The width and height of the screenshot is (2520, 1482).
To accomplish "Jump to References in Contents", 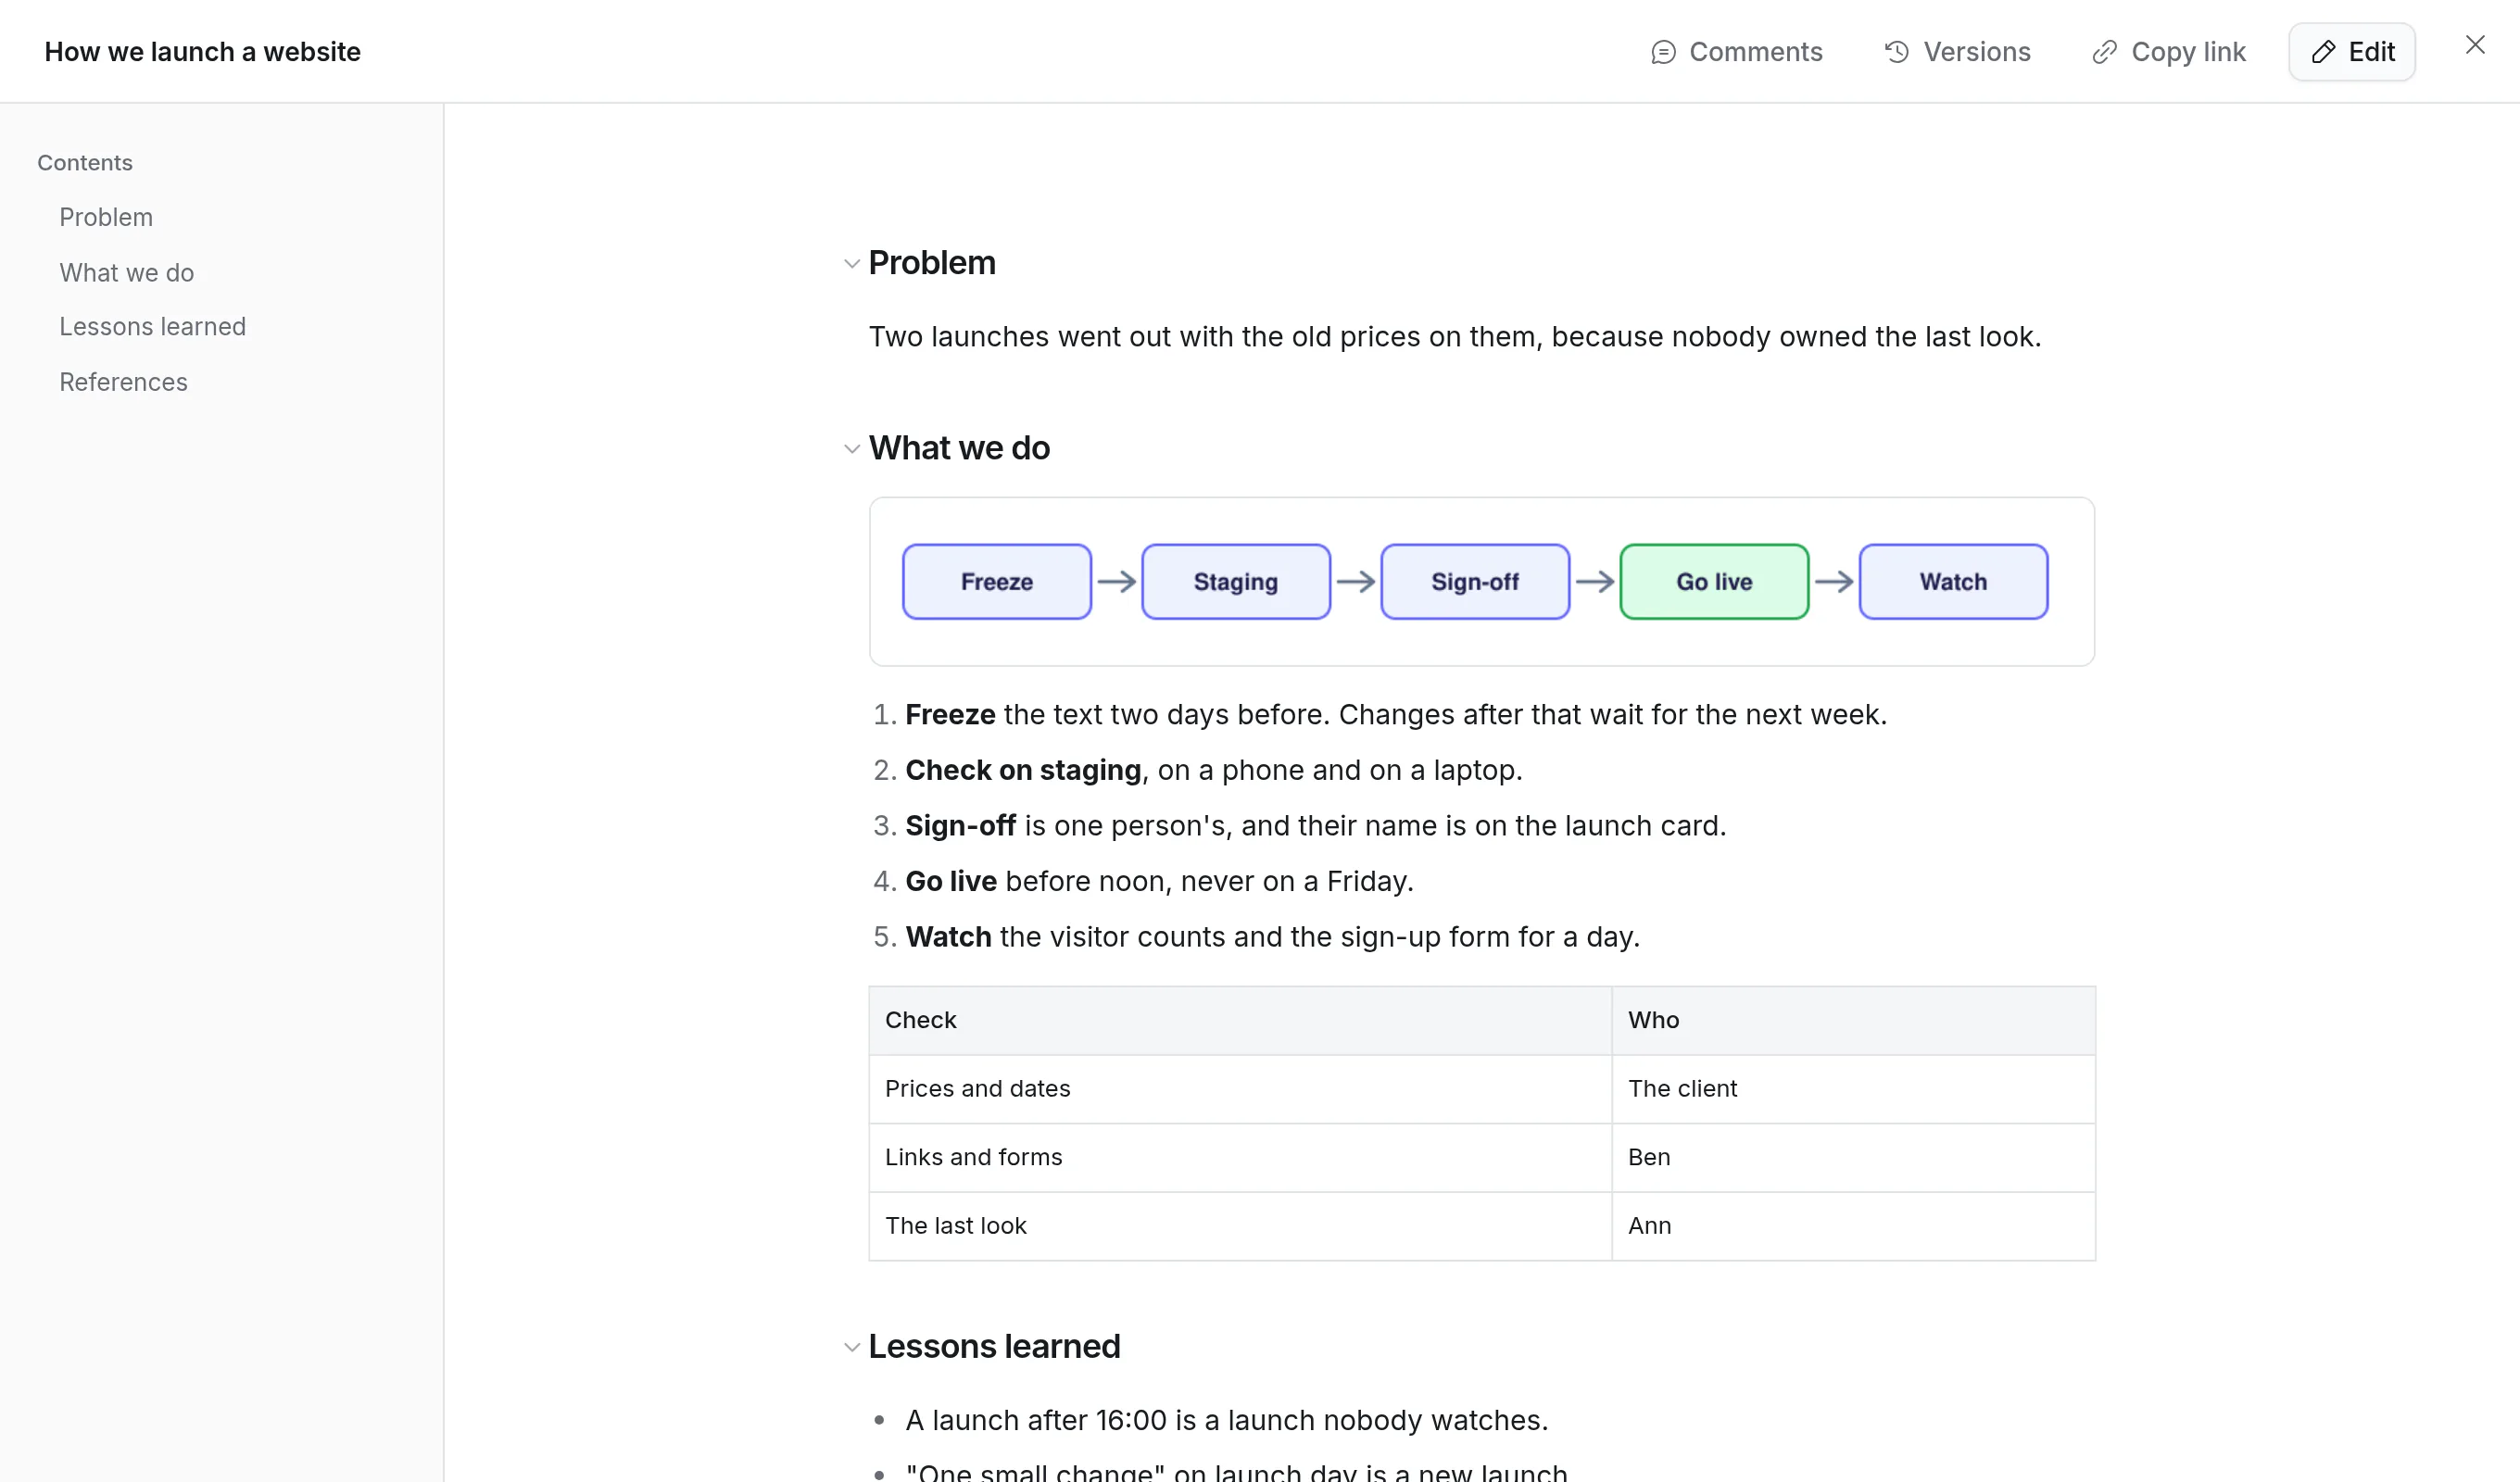I will 124,382.
